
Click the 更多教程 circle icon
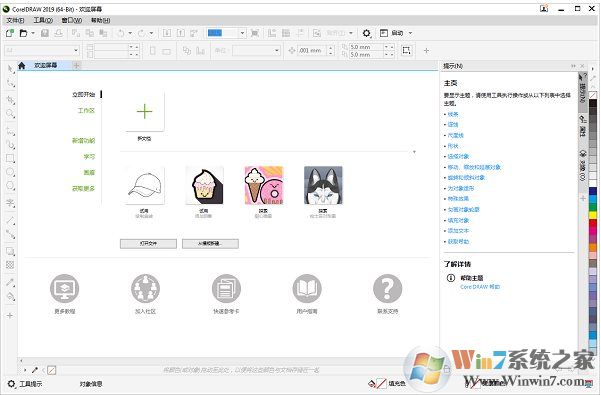64,288
